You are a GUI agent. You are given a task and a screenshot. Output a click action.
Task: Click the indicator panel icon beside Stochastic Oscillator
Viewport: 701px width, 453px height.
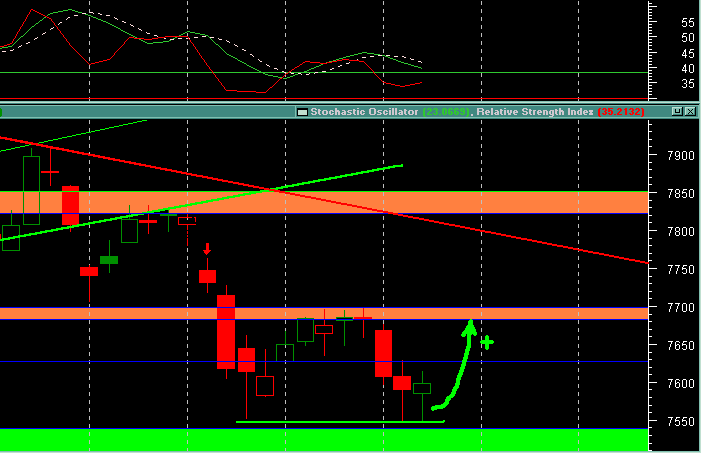tap(302, 112)
